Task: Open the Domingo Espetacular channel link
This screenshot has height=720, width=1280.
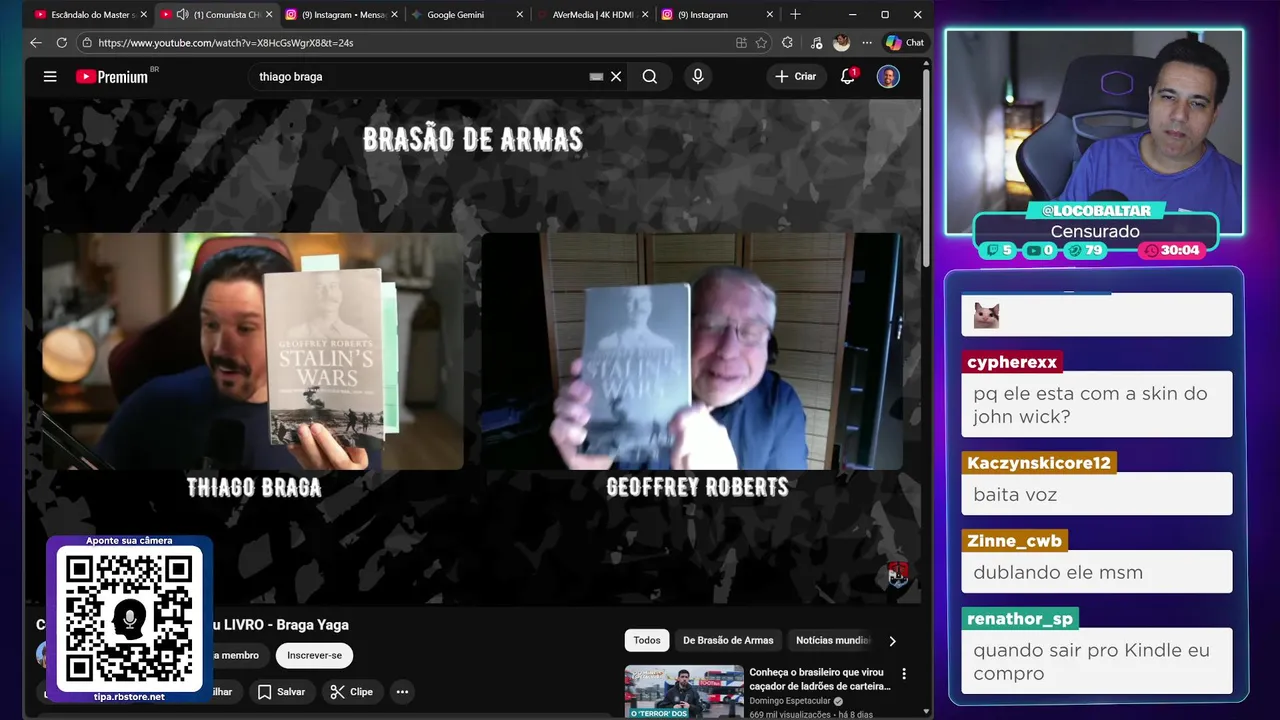Action: 790,701
